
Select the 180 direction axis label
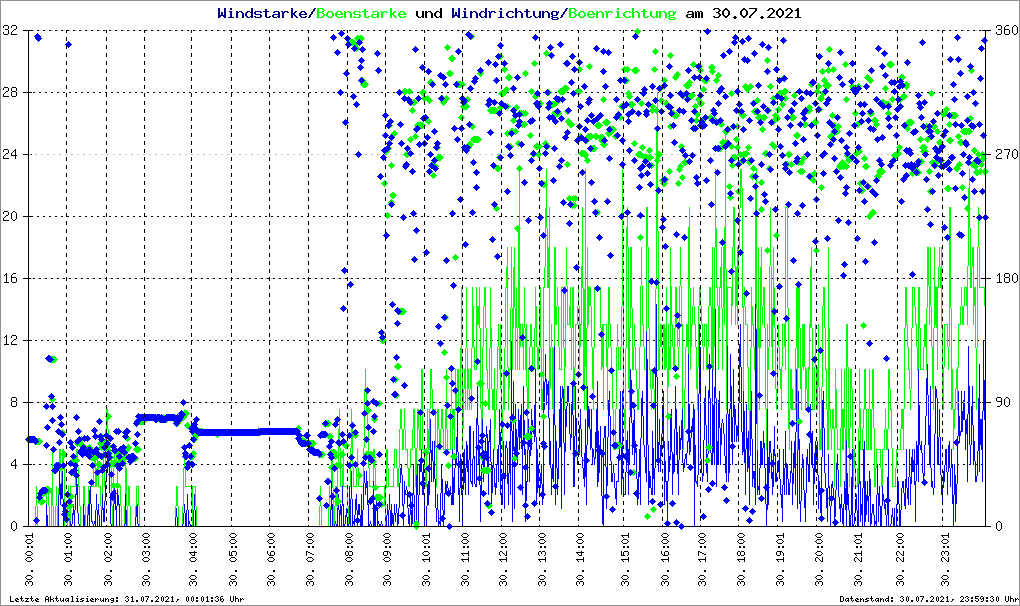click(1003, 279)
